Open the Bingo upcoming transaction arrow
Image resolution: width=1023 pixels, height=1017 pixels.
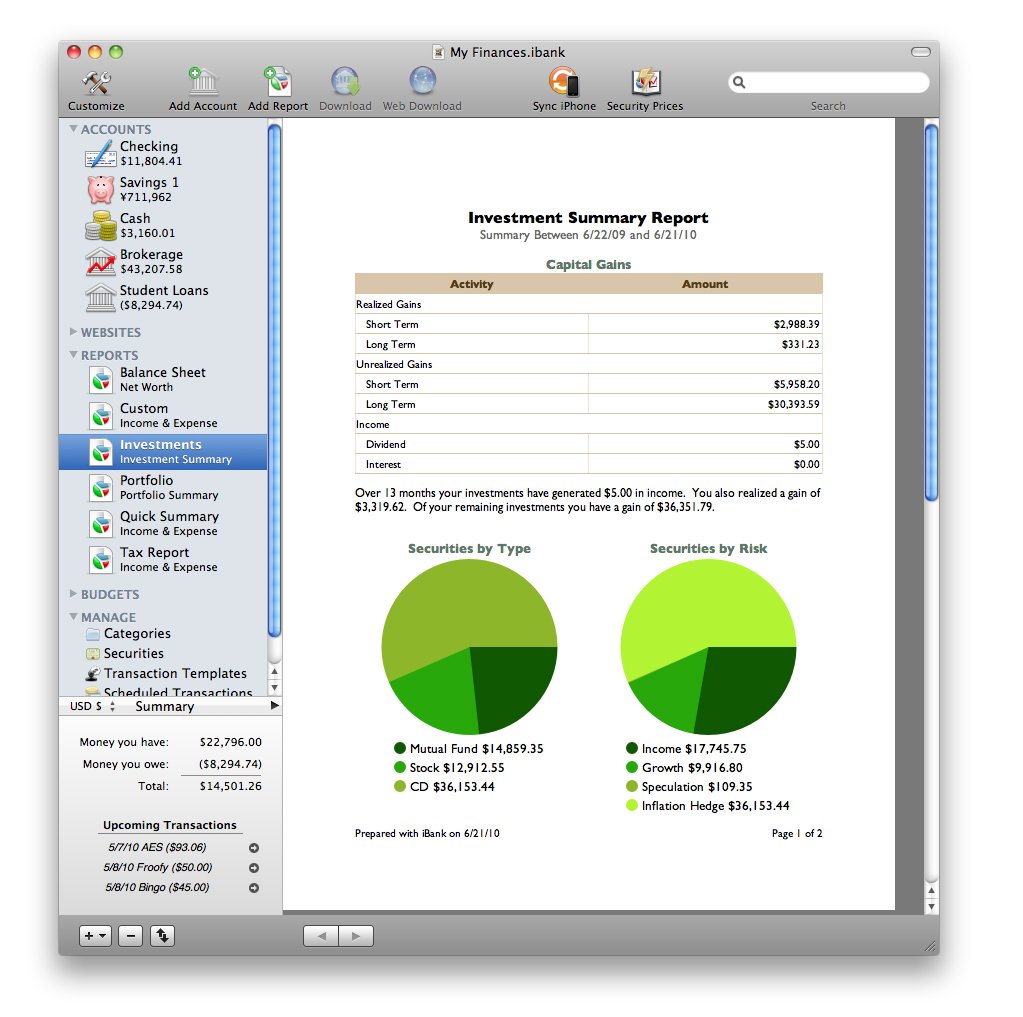pyautogui.click(x=254, y=888)
